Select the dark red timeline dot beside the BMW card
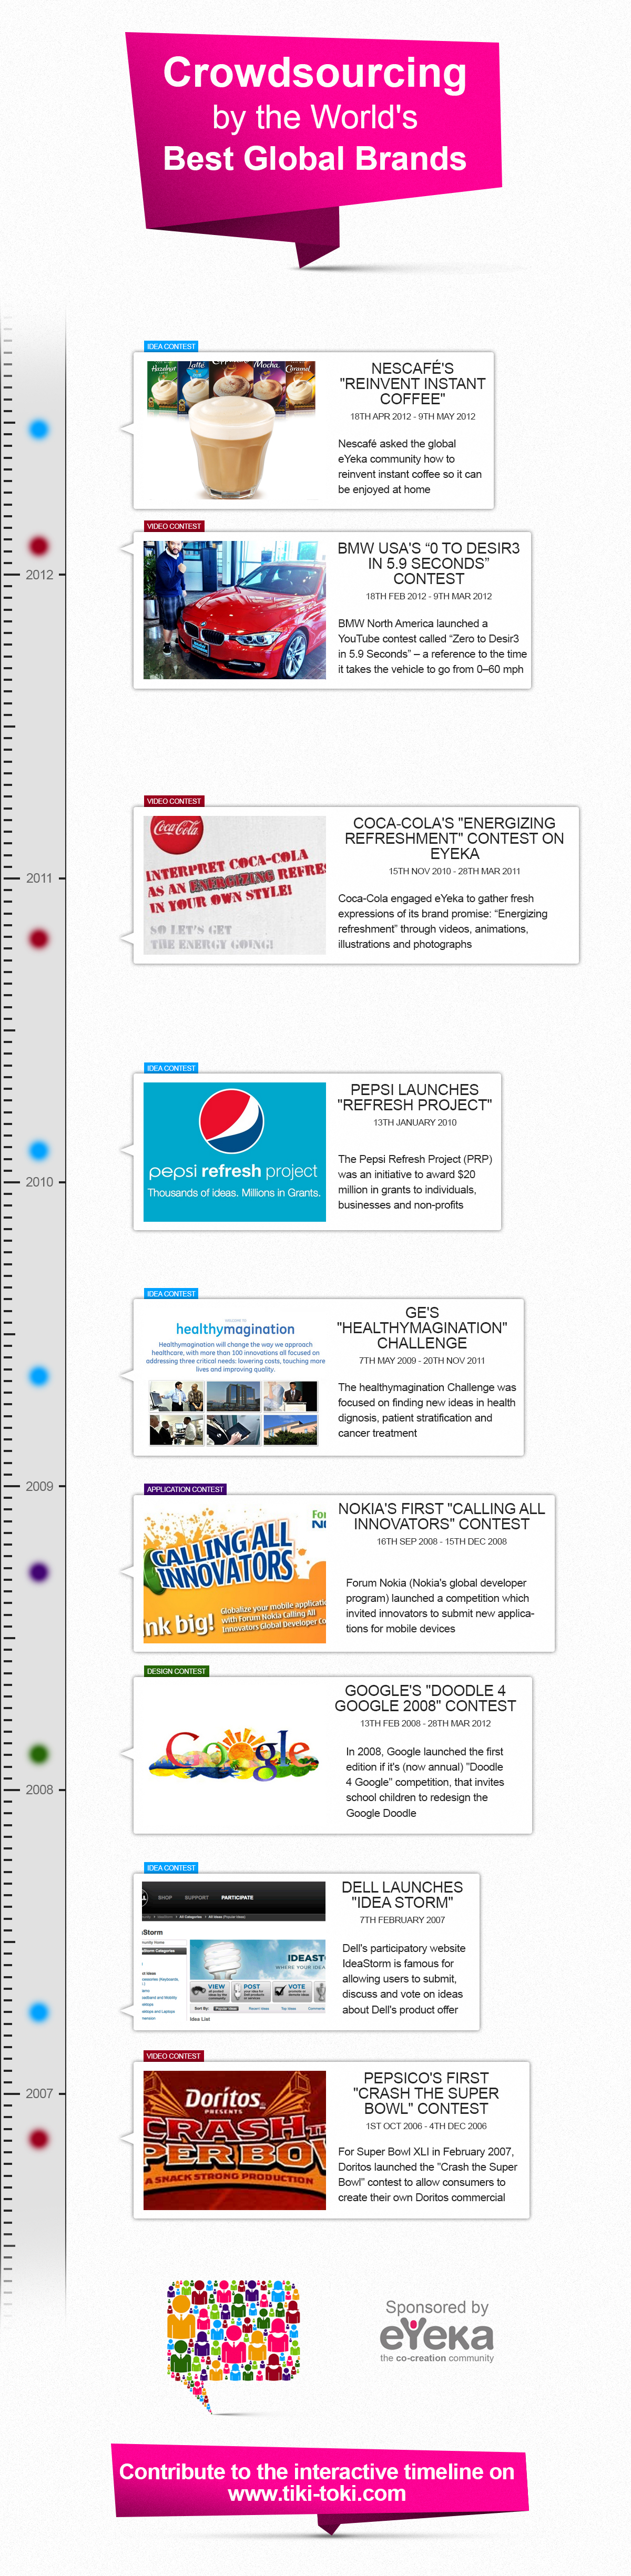631x2576 pixels. [x=39, y=546]
